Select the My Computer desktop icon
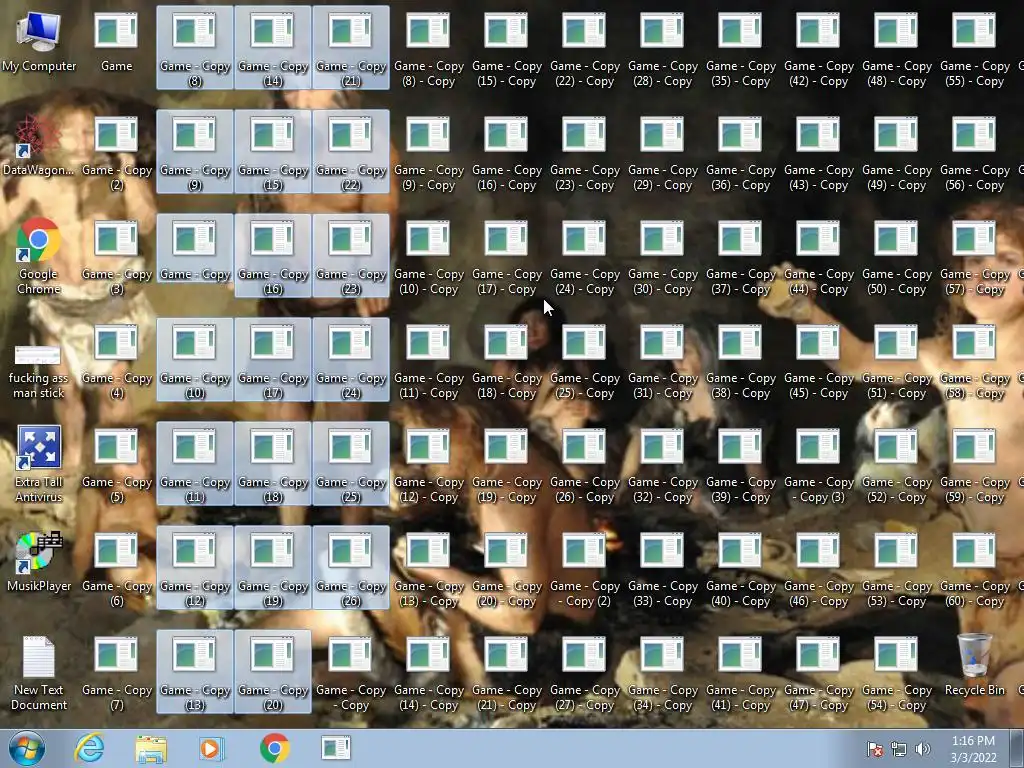Viewport: 1024px width, 768px height. point(39,42)
